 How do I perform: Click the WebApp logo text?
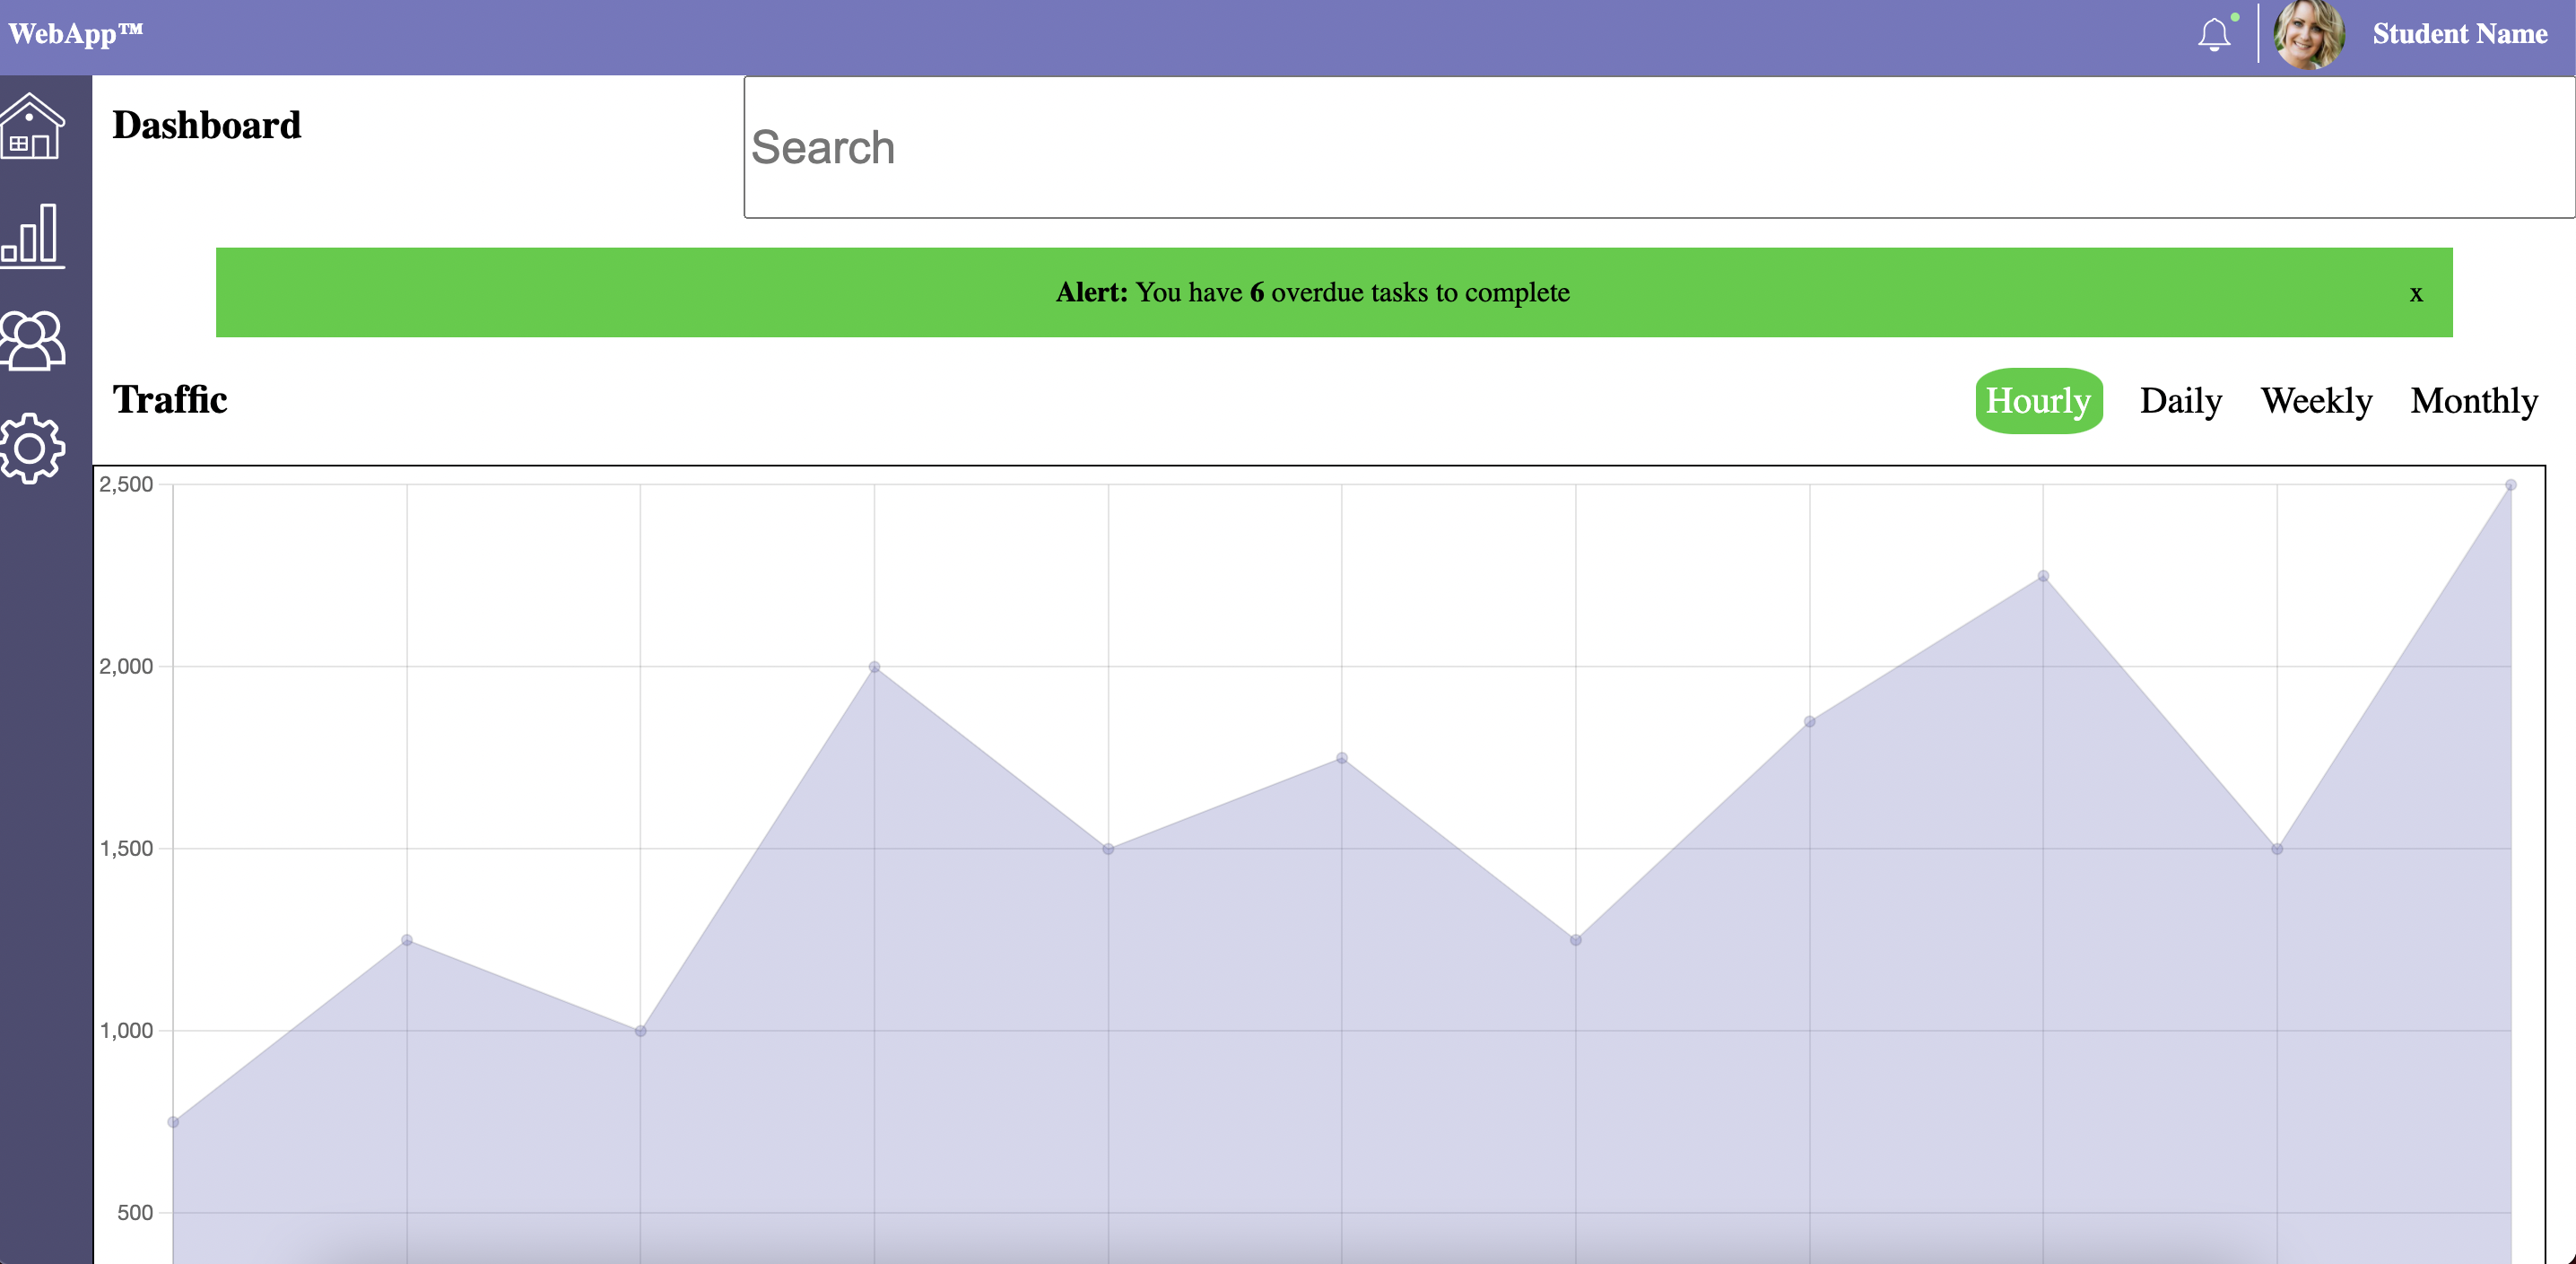tap(76, 34)
